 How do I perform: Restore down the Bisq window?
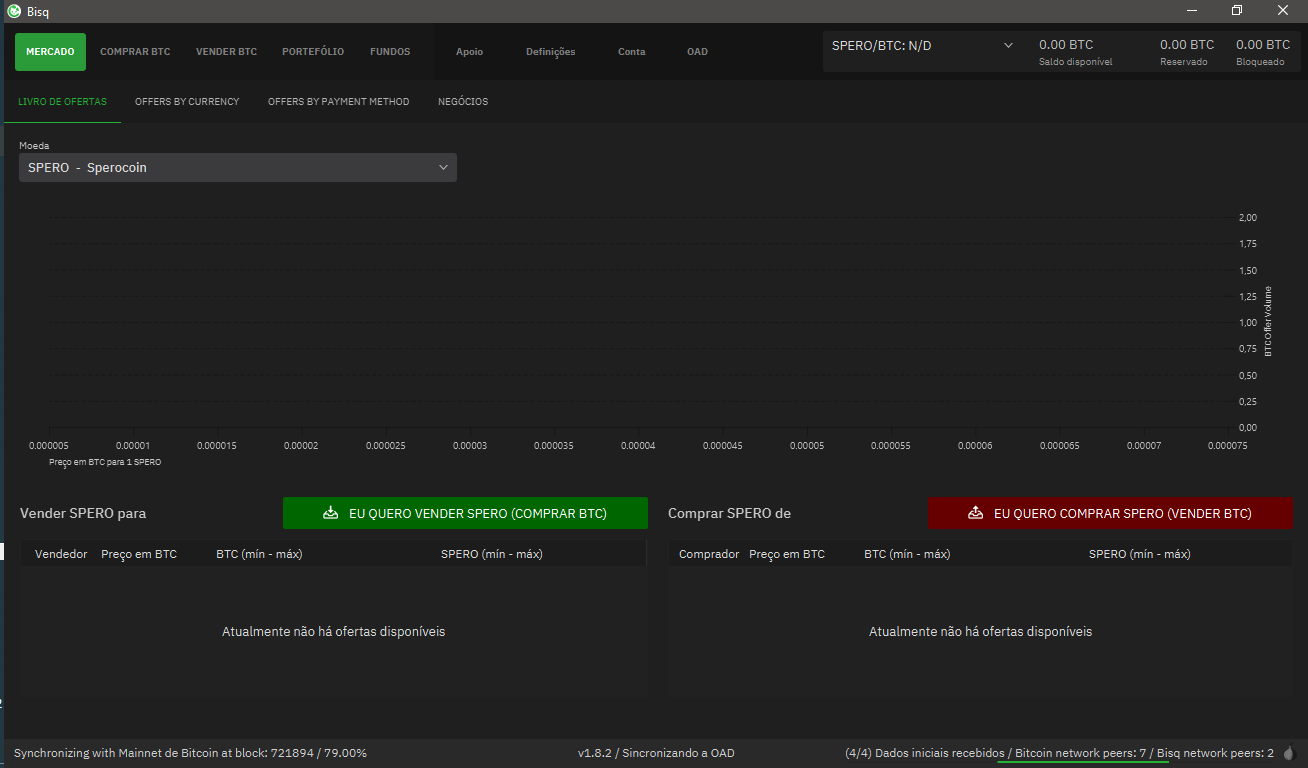1237,11
